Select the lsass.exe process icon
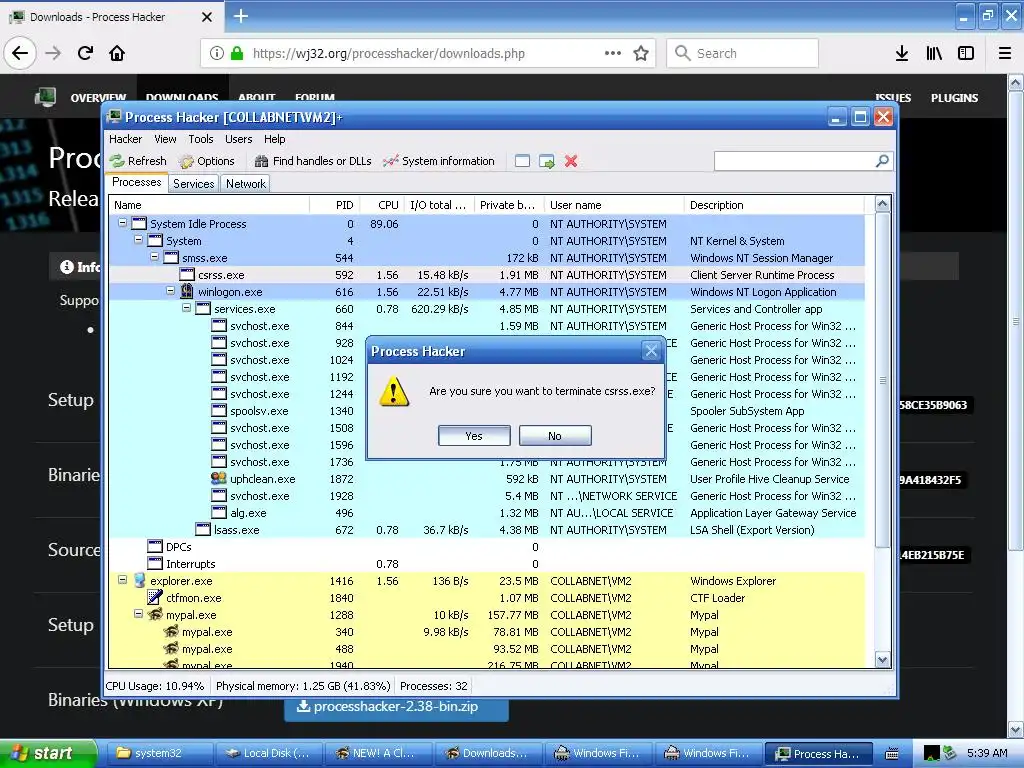The height and width of the screenshot is (768, 1024). coord(203,530)
